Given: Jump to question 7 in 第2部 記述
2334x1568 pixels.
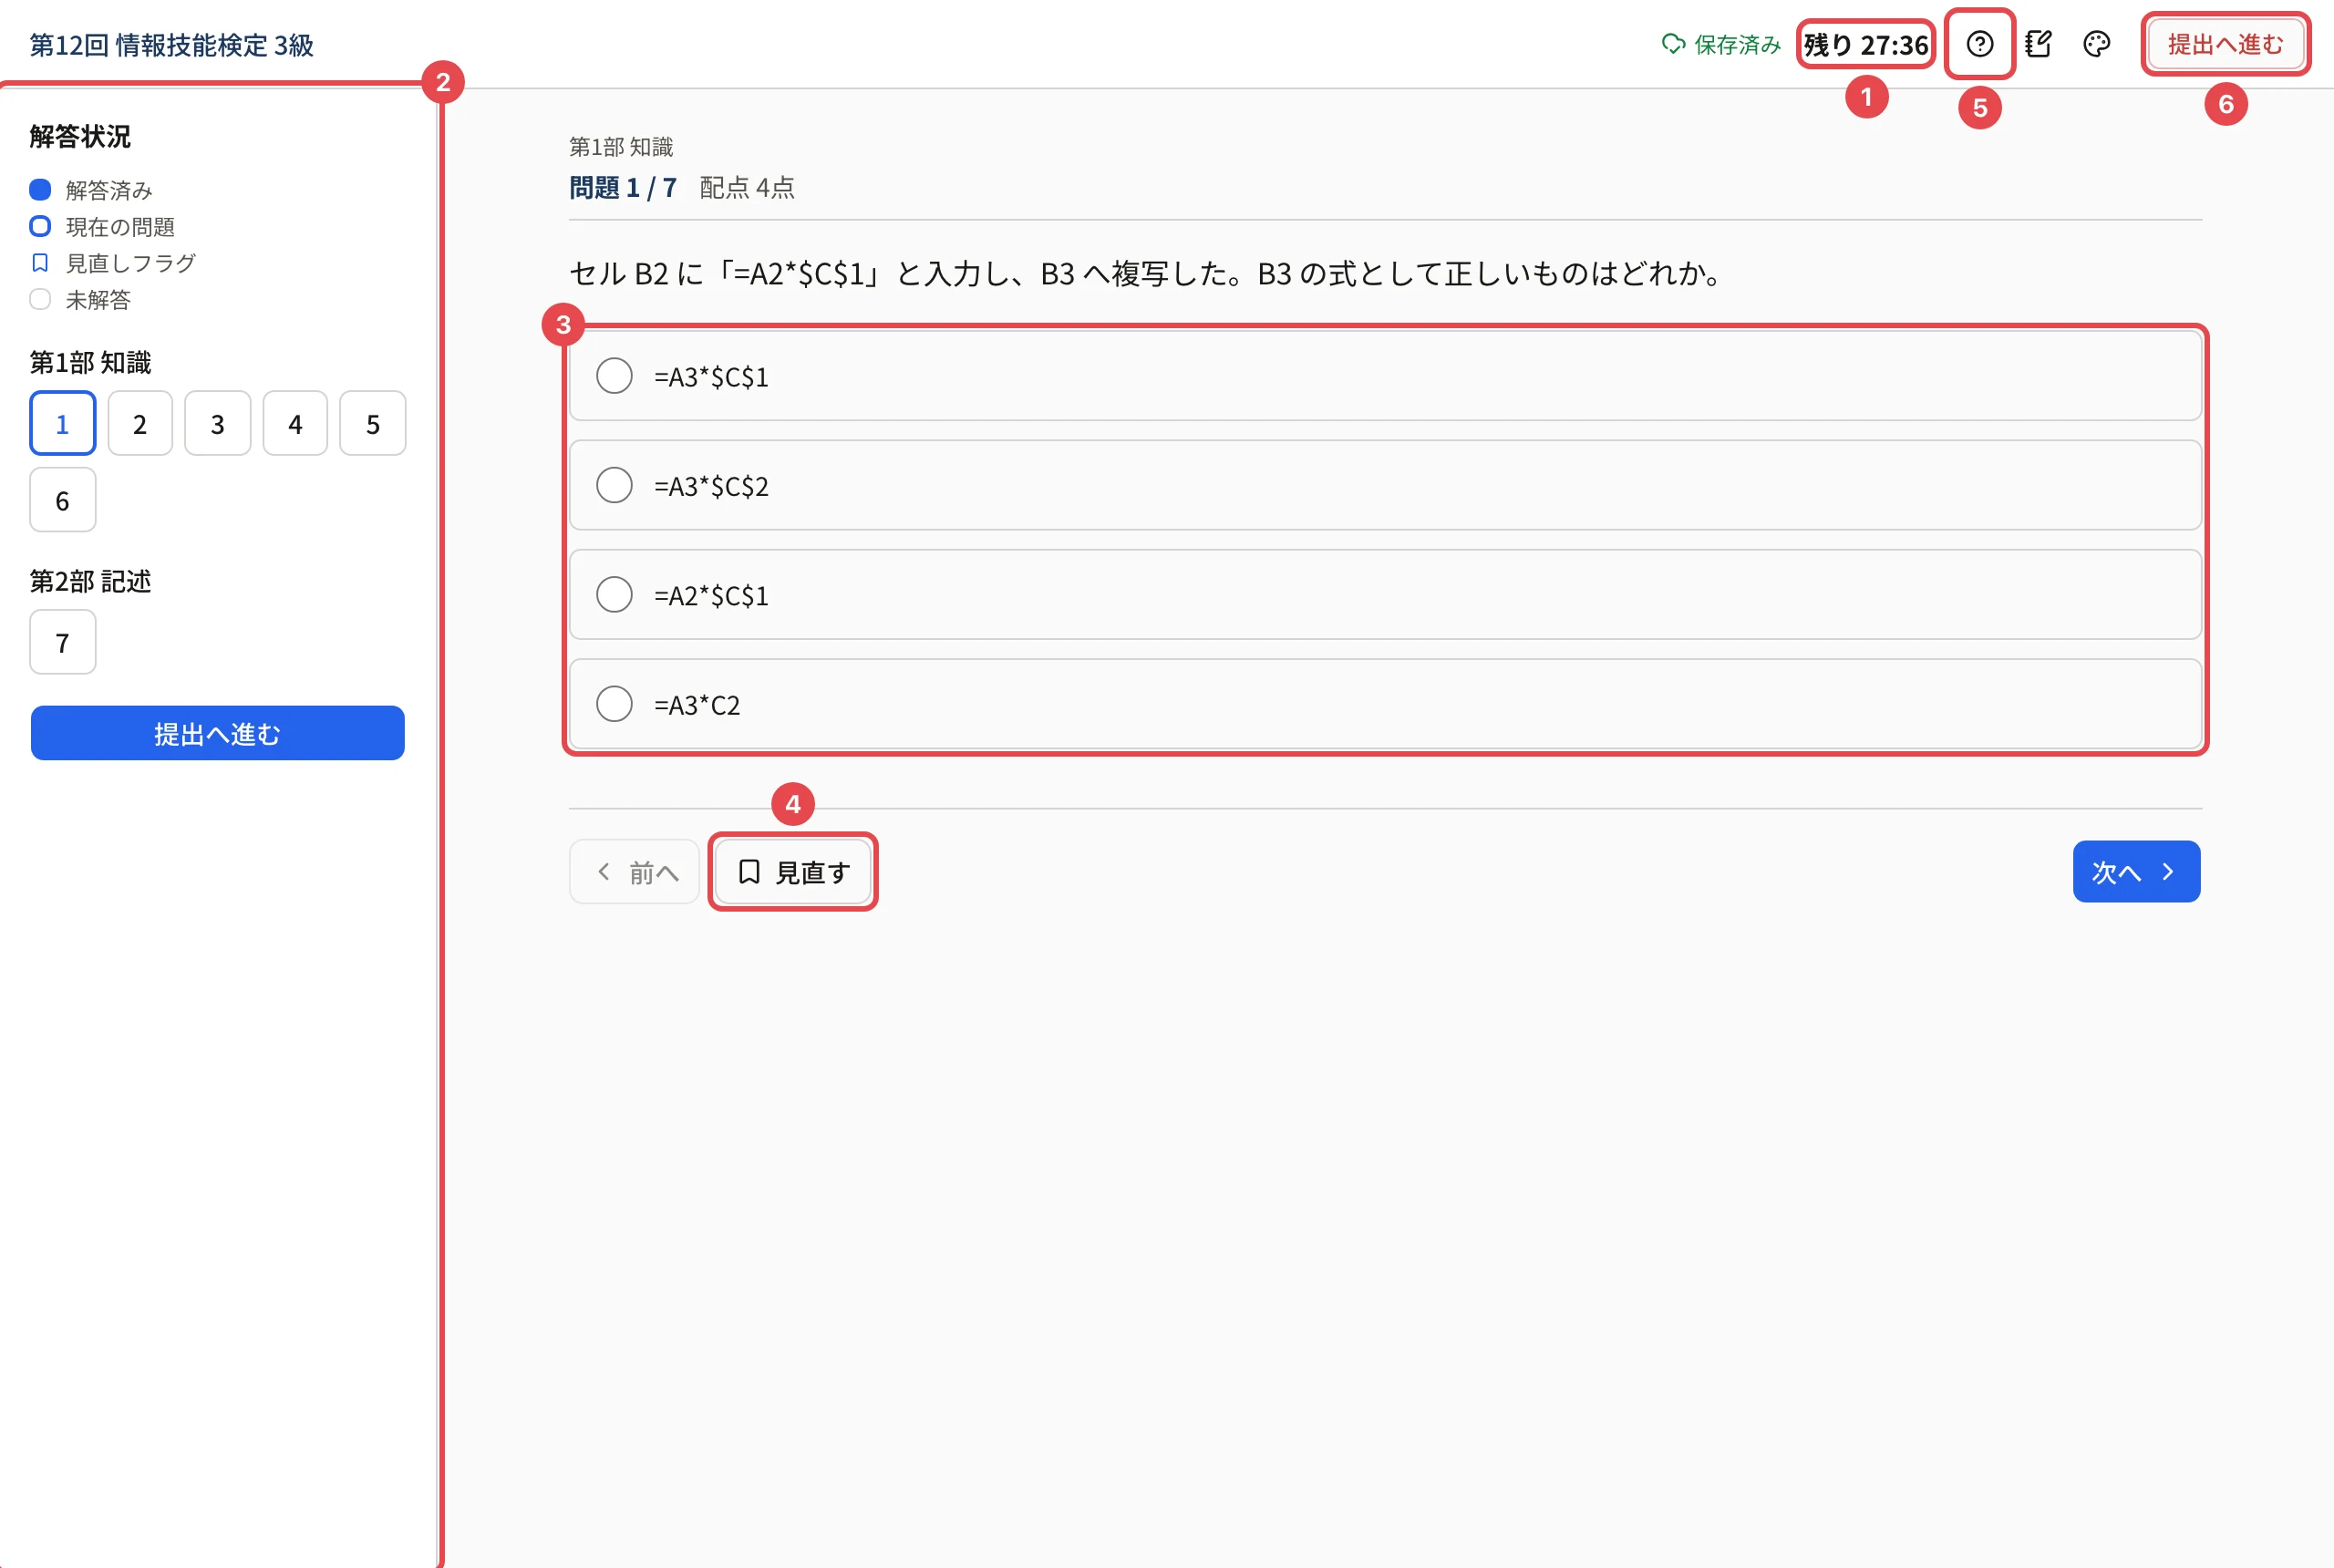Looking at the screenshot, I should click(63, 642).
